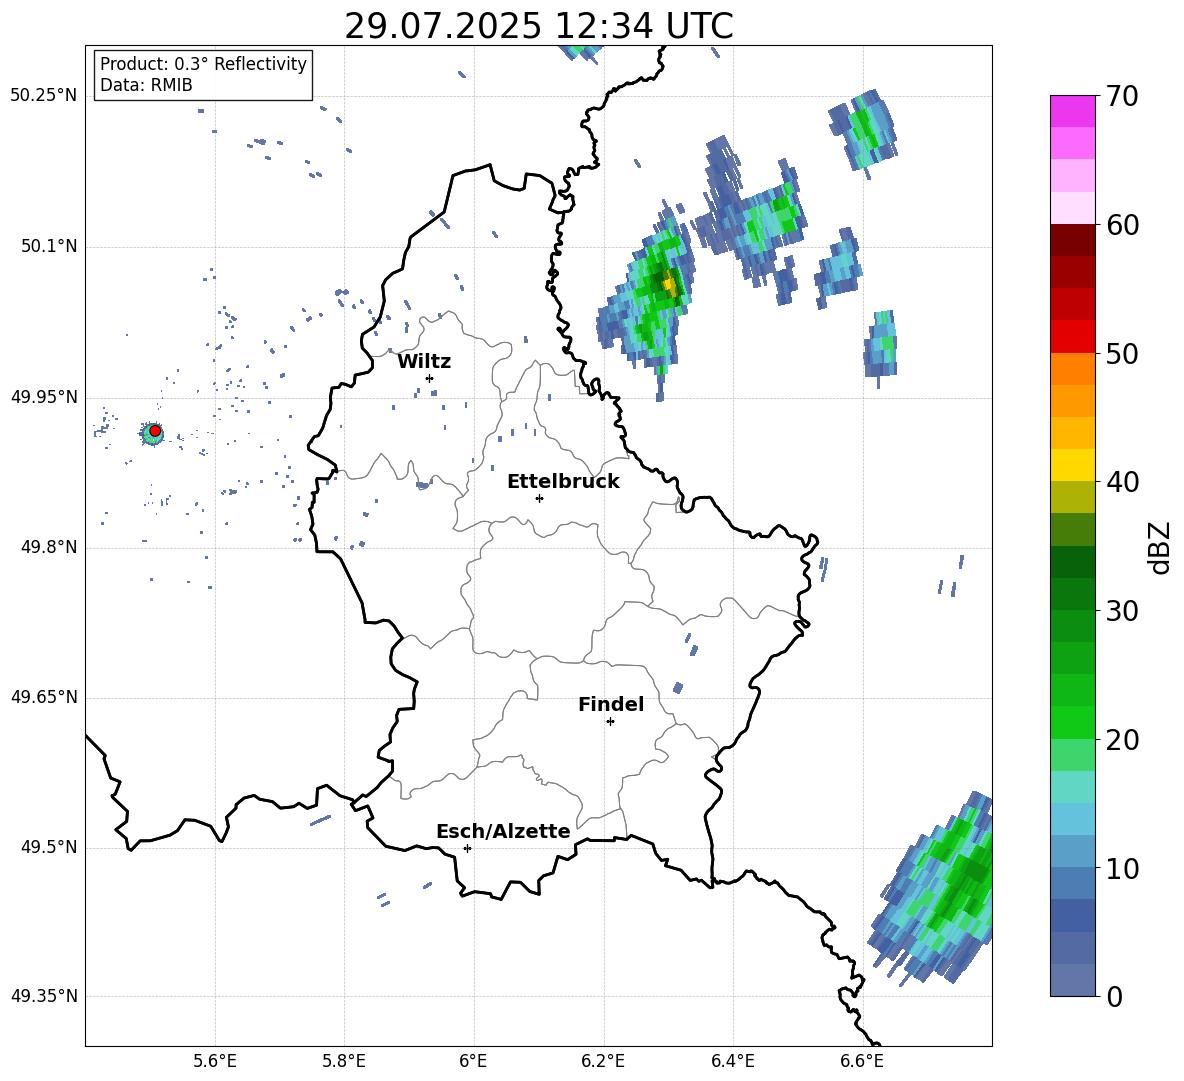Click the 5.8°E longitude label
Screen dimensions: 1184x1081
click(x=344, y=1062)
